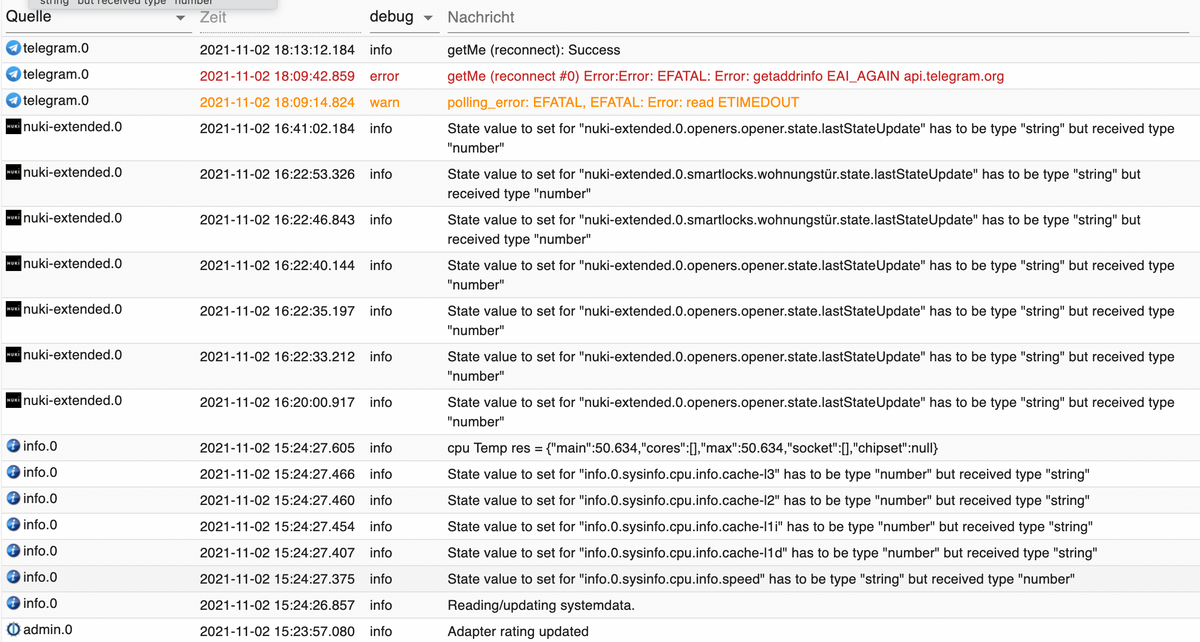Image resolution: width=1200 pixels, height=642 pixels.
Task: Click the admin adapter icon in the admin.0 row
Action: [13, 629]
